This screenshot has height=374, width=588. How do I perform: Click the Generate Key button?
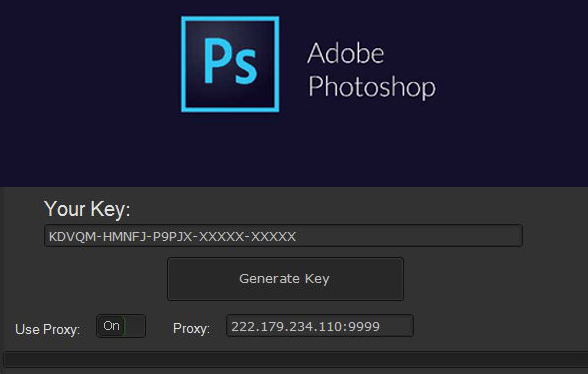click(x=285, y=279)
